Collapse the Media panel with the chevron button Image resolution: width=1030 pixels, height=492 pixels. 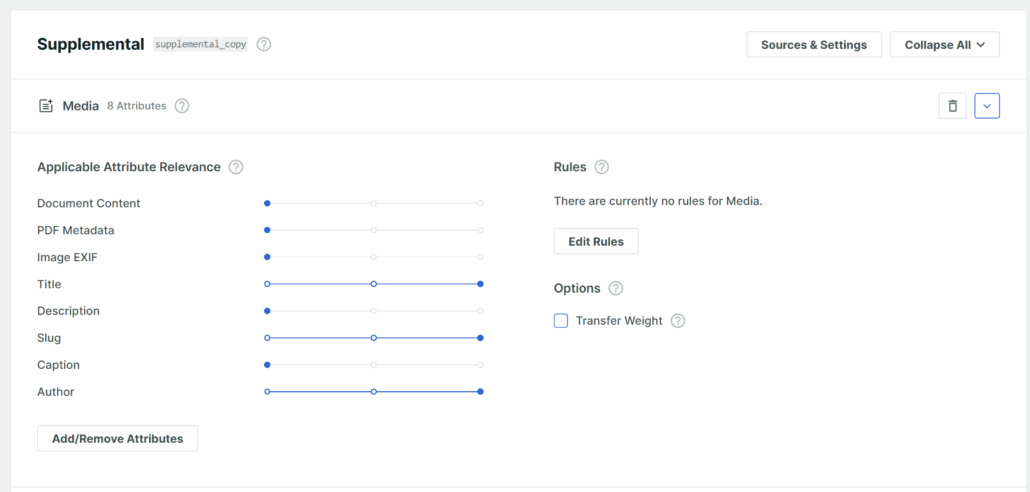coord(987,106)
